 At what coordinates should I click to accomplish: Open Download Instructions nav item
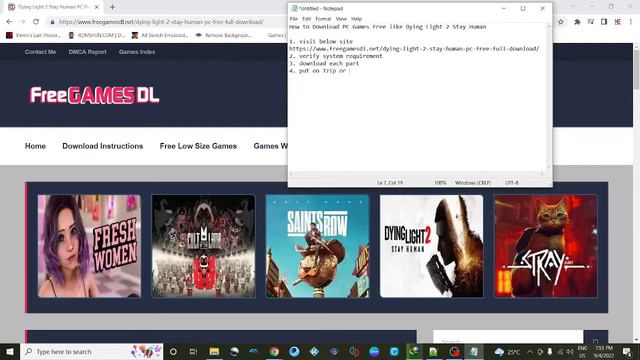pyautogui.click(x=102, y=146)
